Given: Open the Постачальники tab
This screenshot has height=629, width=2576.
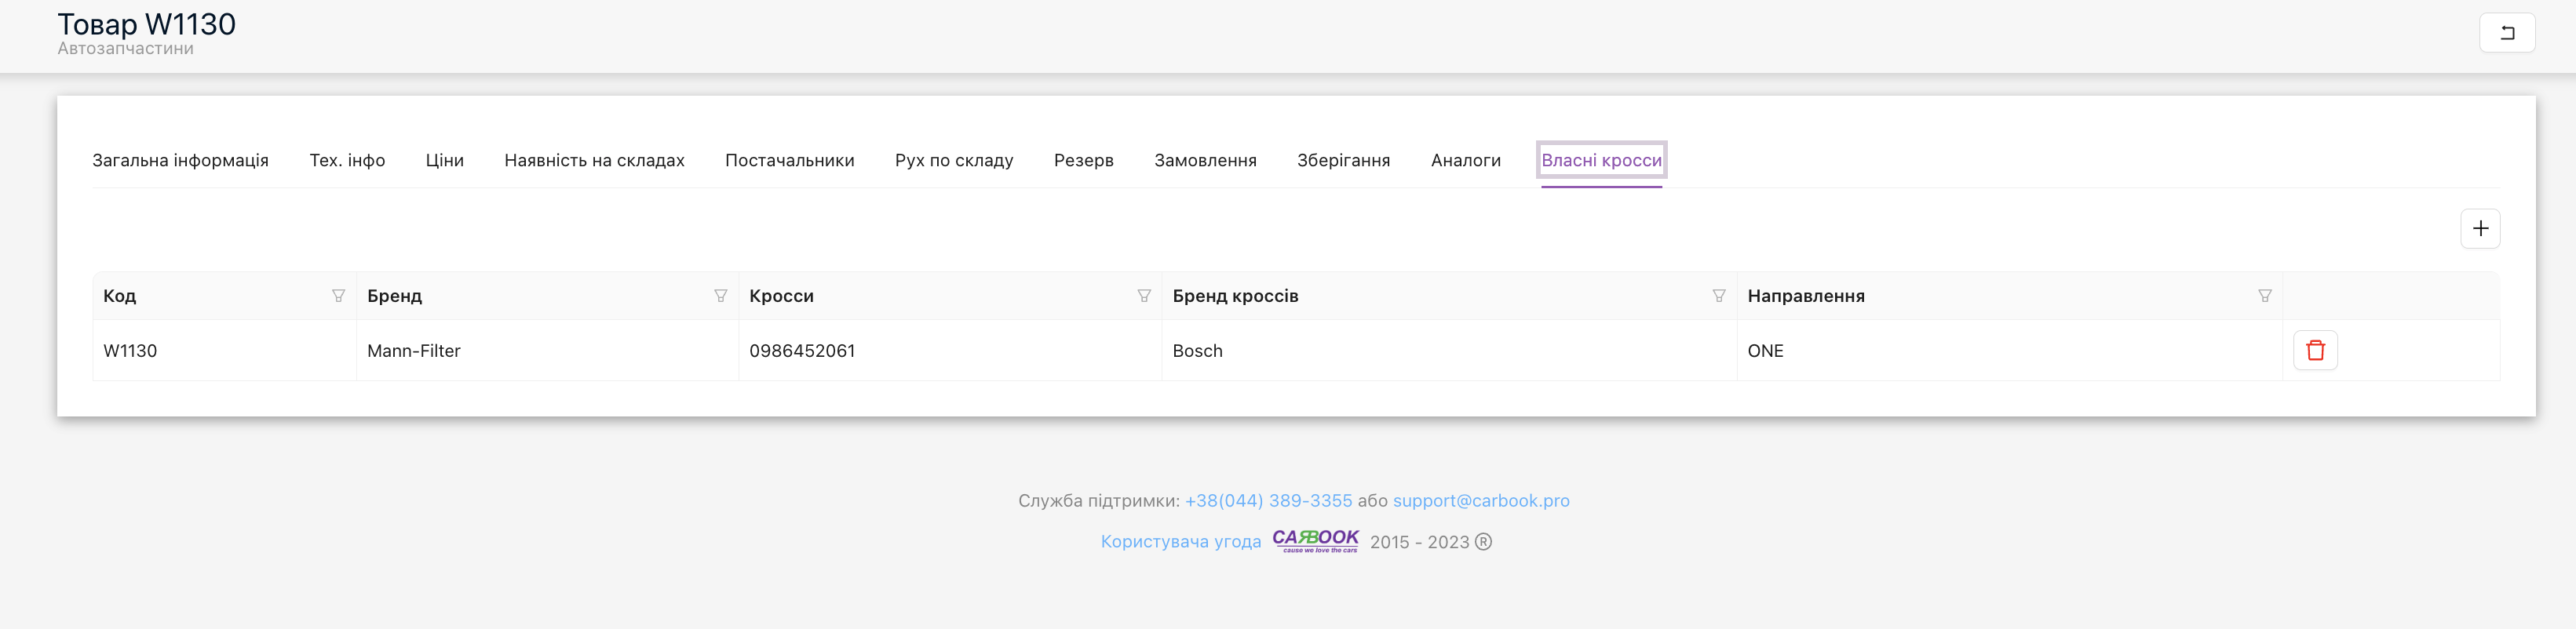Looking at the screenshot, I should pos(789,160).
